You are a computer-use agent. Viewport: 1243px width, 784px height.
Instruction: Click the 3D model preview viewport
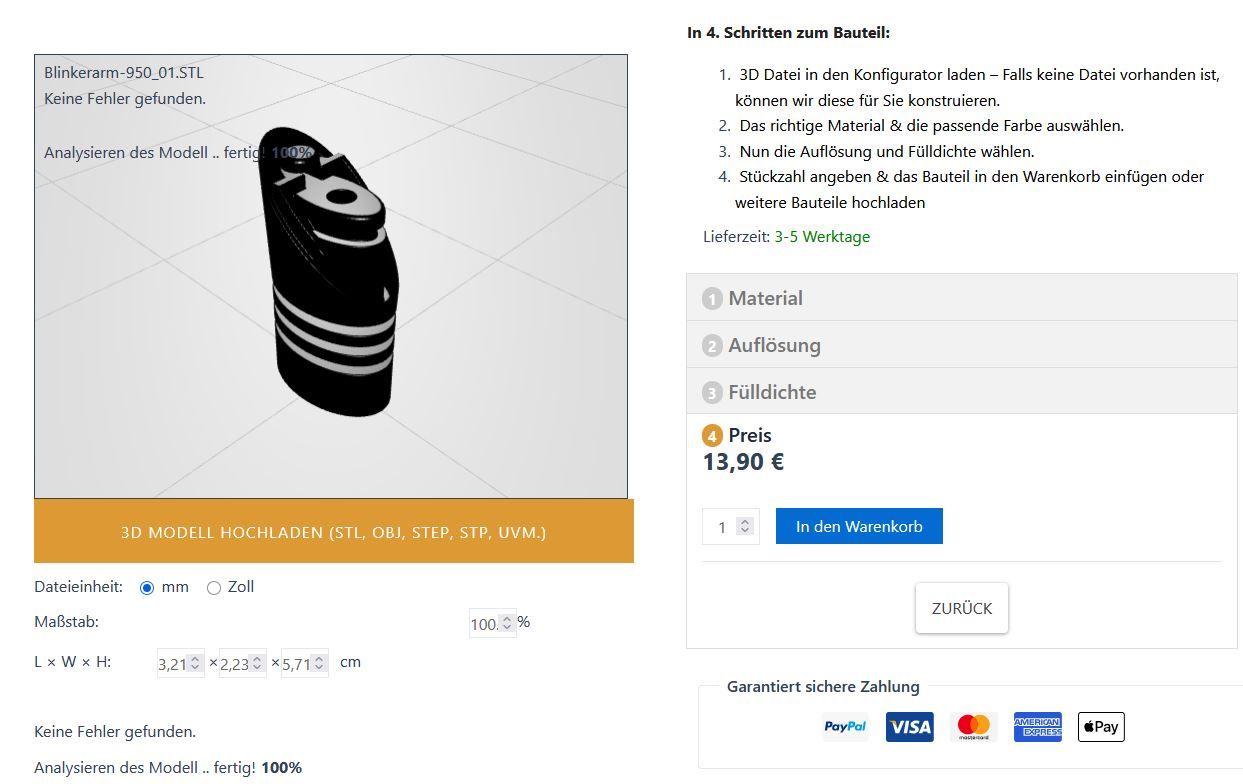(331, 276)
